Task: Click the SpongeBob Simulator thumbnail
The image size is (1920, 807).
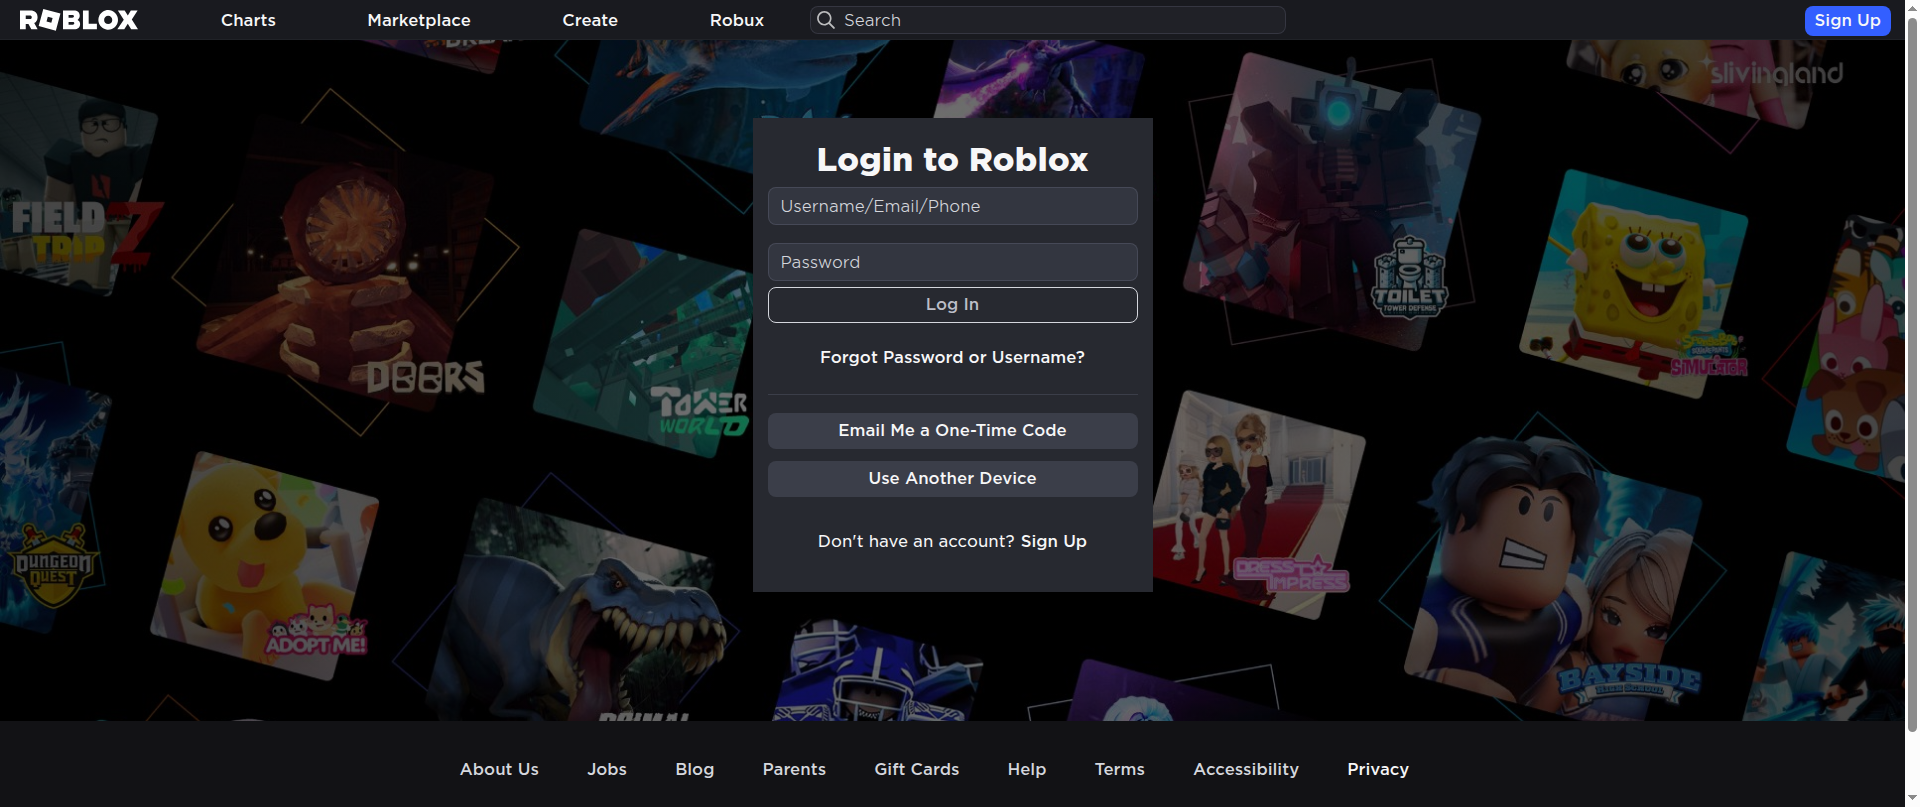Action: tap(1635, 285)
